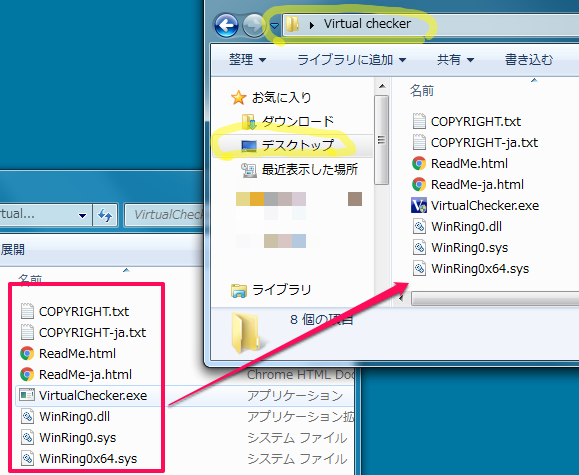The image size is (579, 475).
Task: Go back with the blue Back arrow
Action: [226, 25]
